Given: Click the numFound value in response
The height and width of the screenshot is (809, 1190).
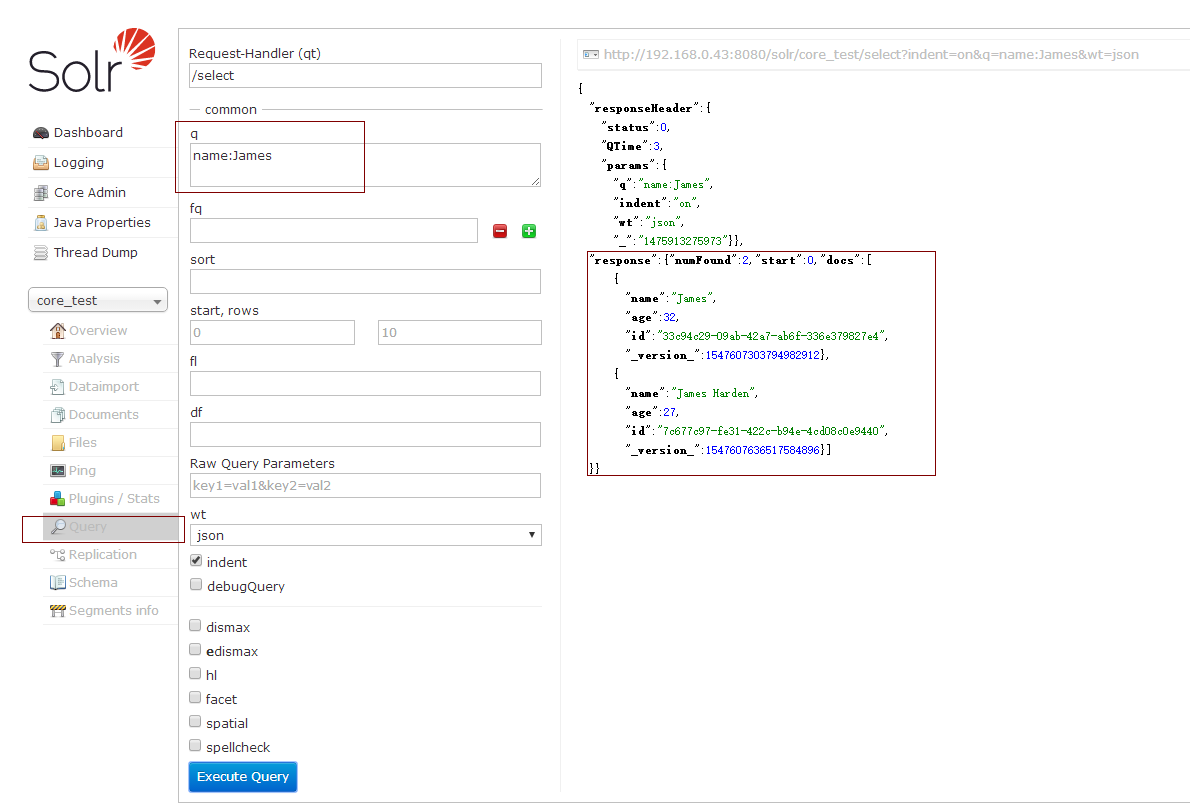Looking at the screenshot, I should [745, 260].
